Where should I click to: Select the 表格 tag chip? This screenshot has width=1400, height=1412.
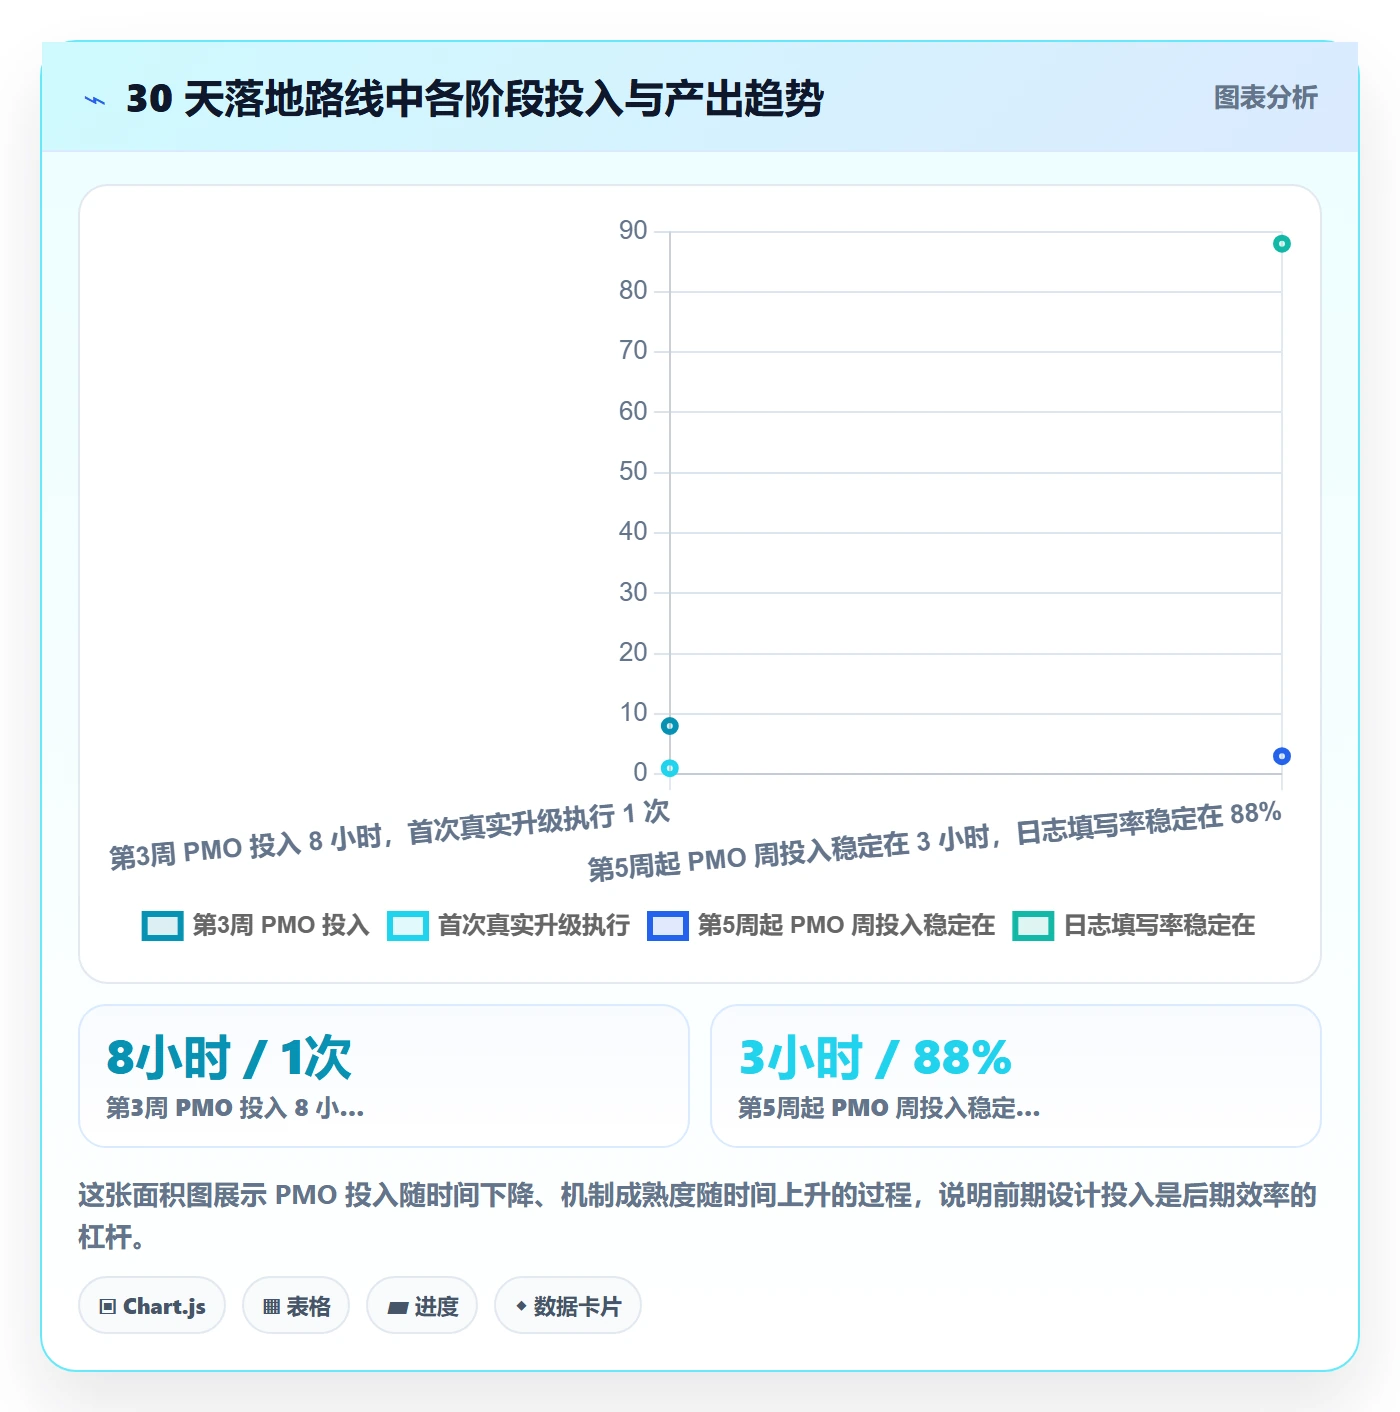pyautogui.click(x=296, y=1306)
